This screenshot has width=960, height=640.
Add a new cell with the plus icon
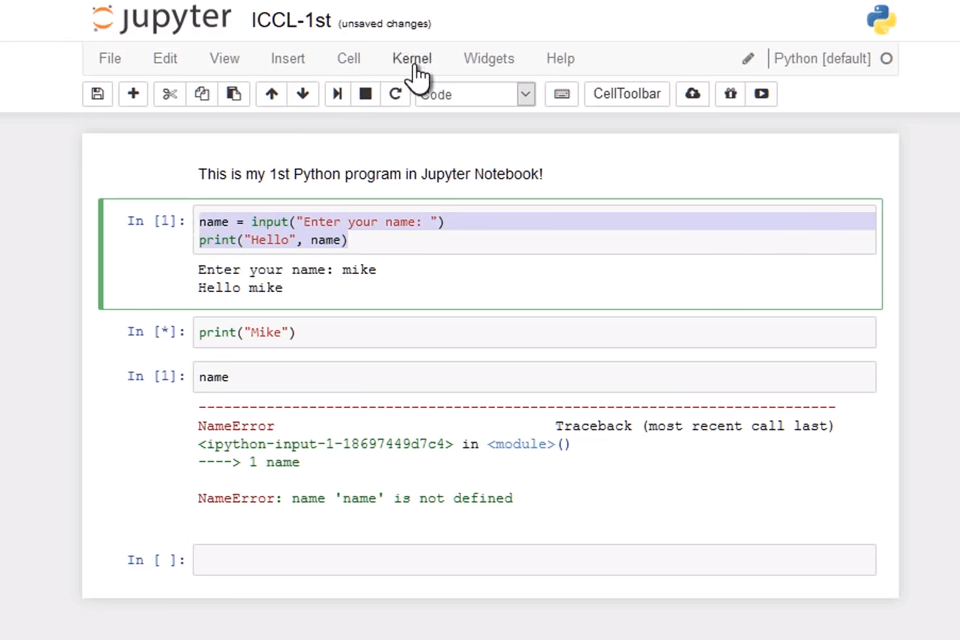tap(133, 93)
